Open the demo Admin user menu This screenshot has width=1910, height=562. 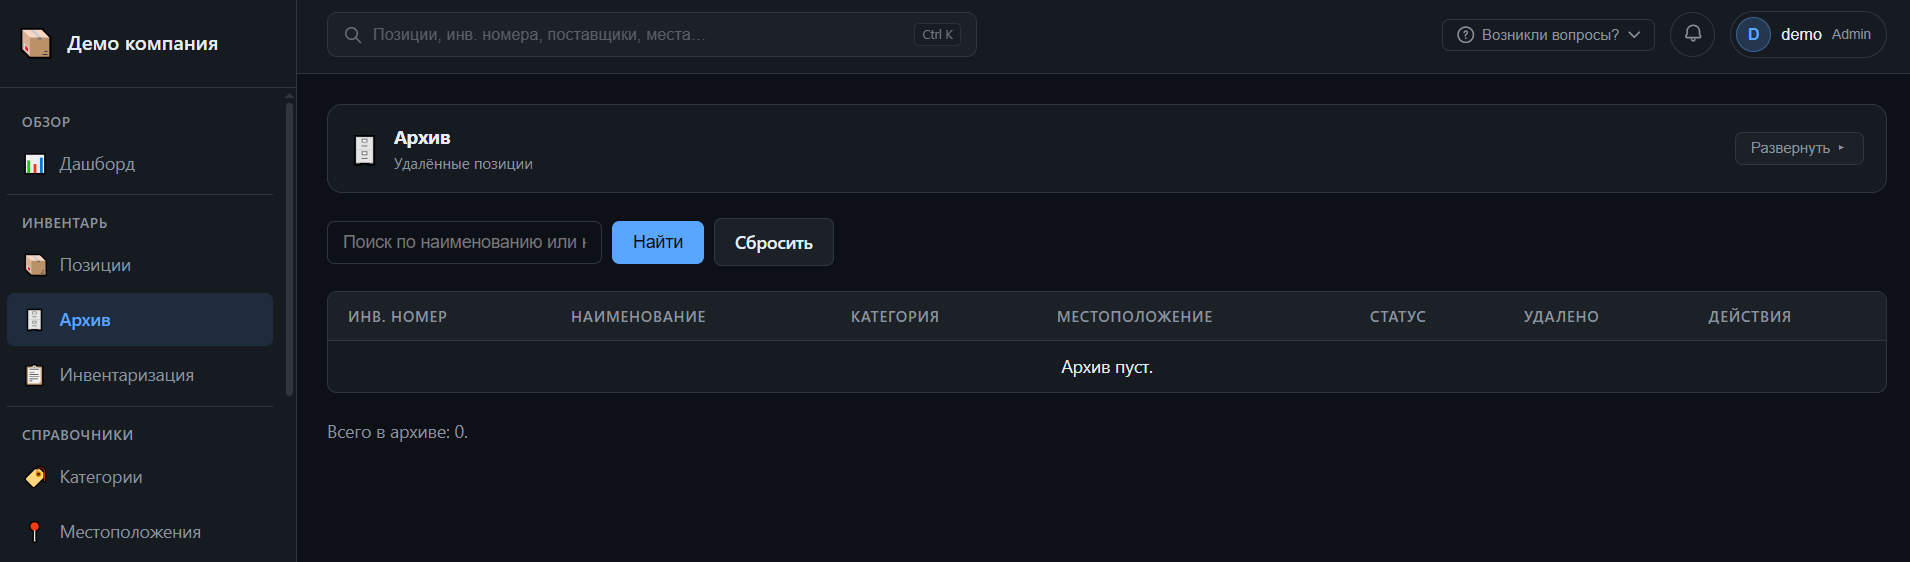coord(1808,34)
